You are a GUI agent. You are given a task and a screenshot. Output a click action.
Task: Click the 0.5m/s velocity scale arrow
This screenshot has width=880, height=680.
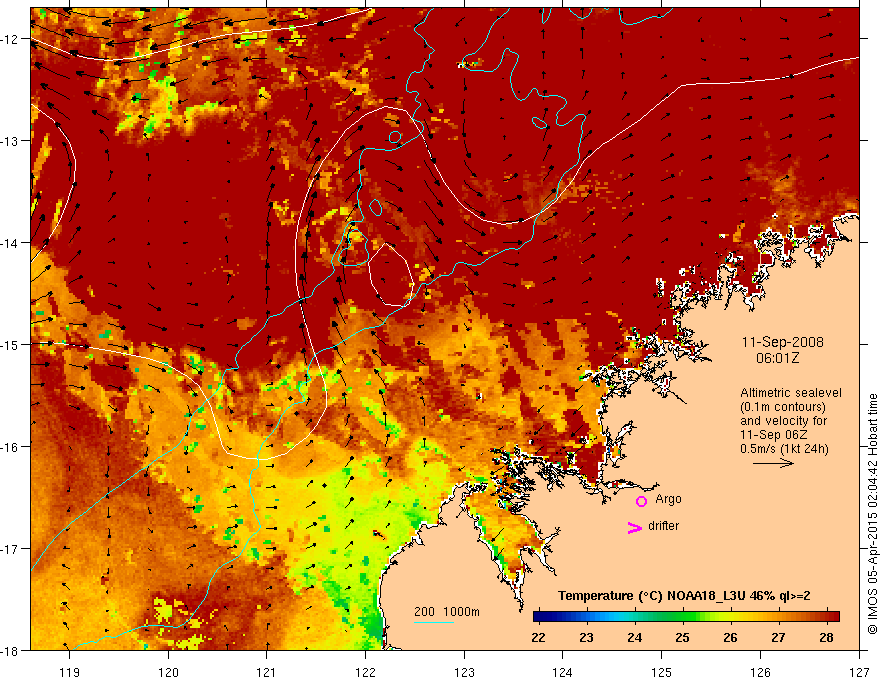point(773,463)
